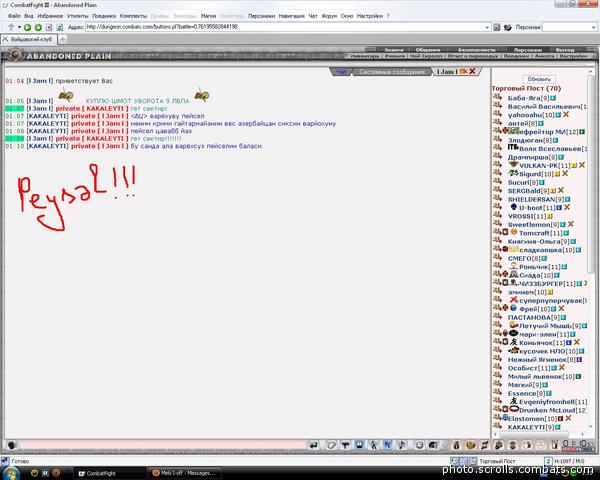Close the I Jam I private chat tab
600x480 pixels.
[x=473, y=71]
